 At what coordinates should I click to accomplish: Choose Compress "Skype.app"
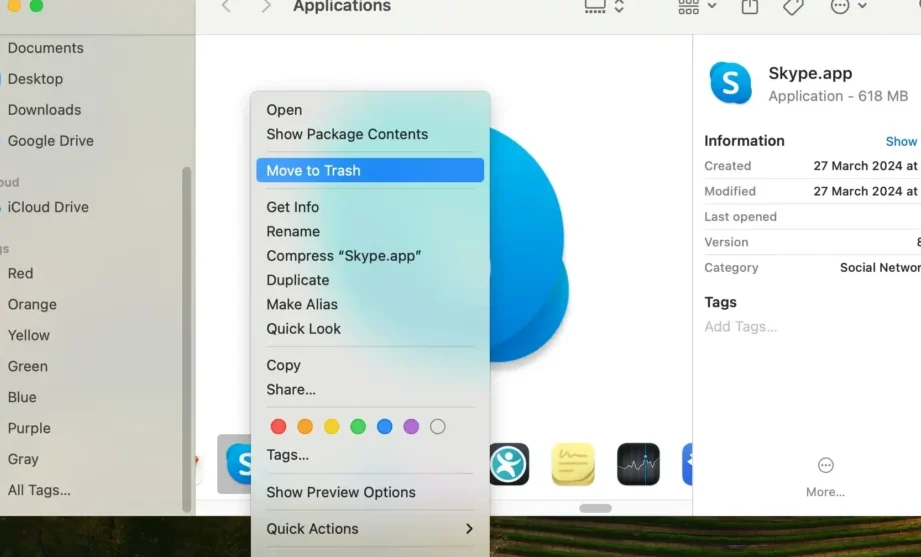click(370, 256)
